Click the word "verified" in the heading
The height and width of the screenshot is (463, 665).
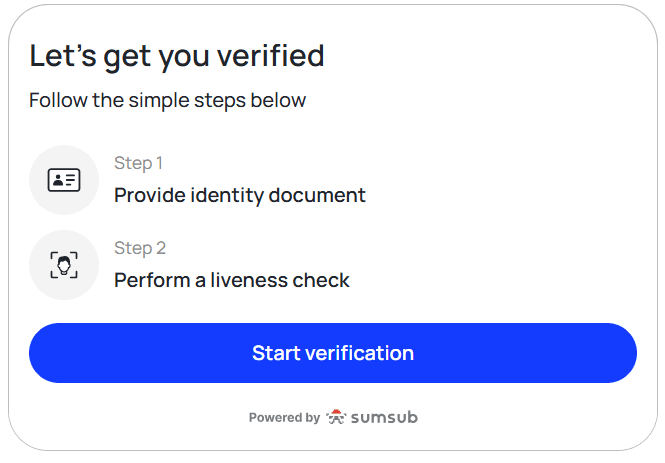pyautogui.click(x=274, y=55)
